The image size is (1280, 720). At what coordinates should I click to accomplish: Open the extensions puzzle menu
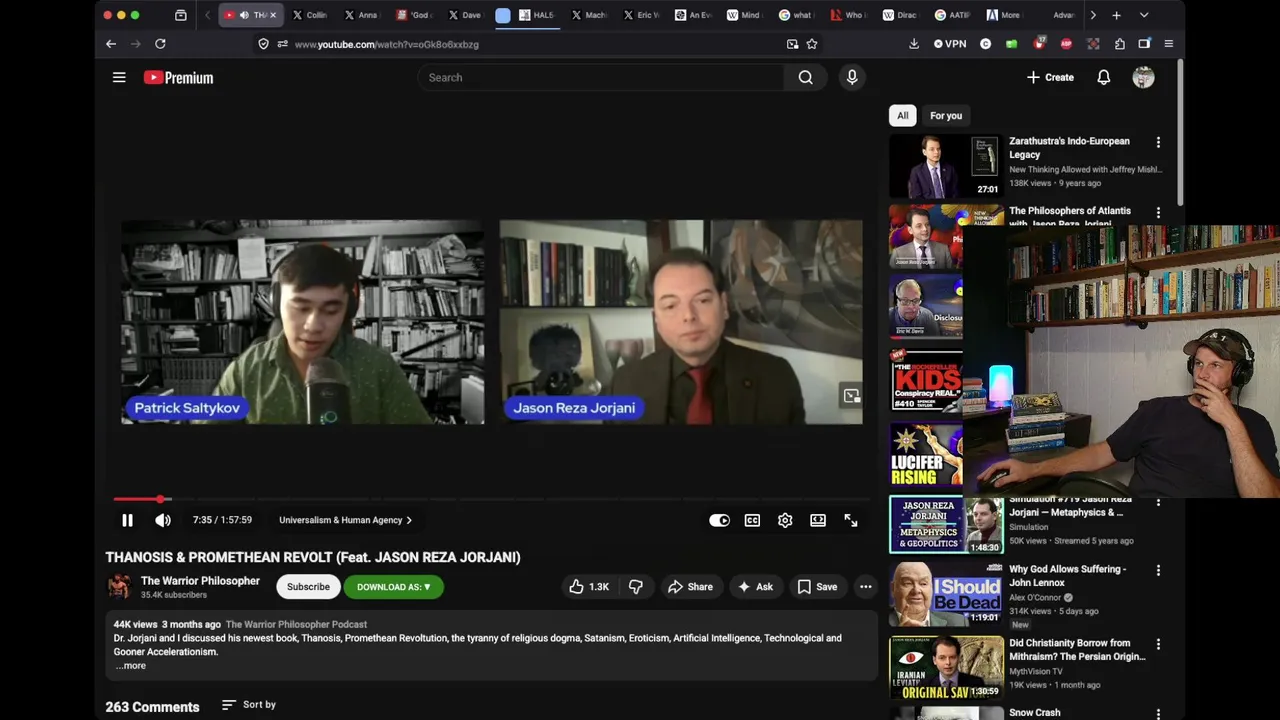[1119, 44]
